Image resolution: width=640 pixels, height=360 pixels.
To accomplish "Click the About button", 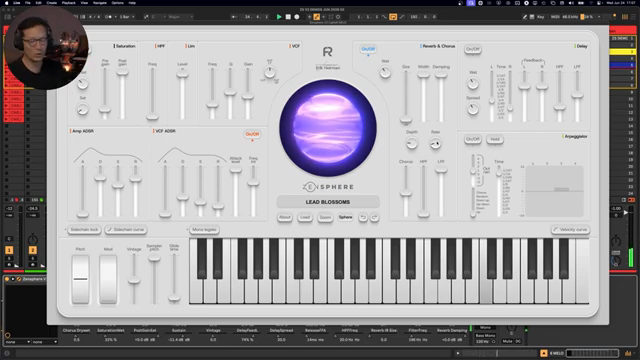I will click(x=285, y=218).
